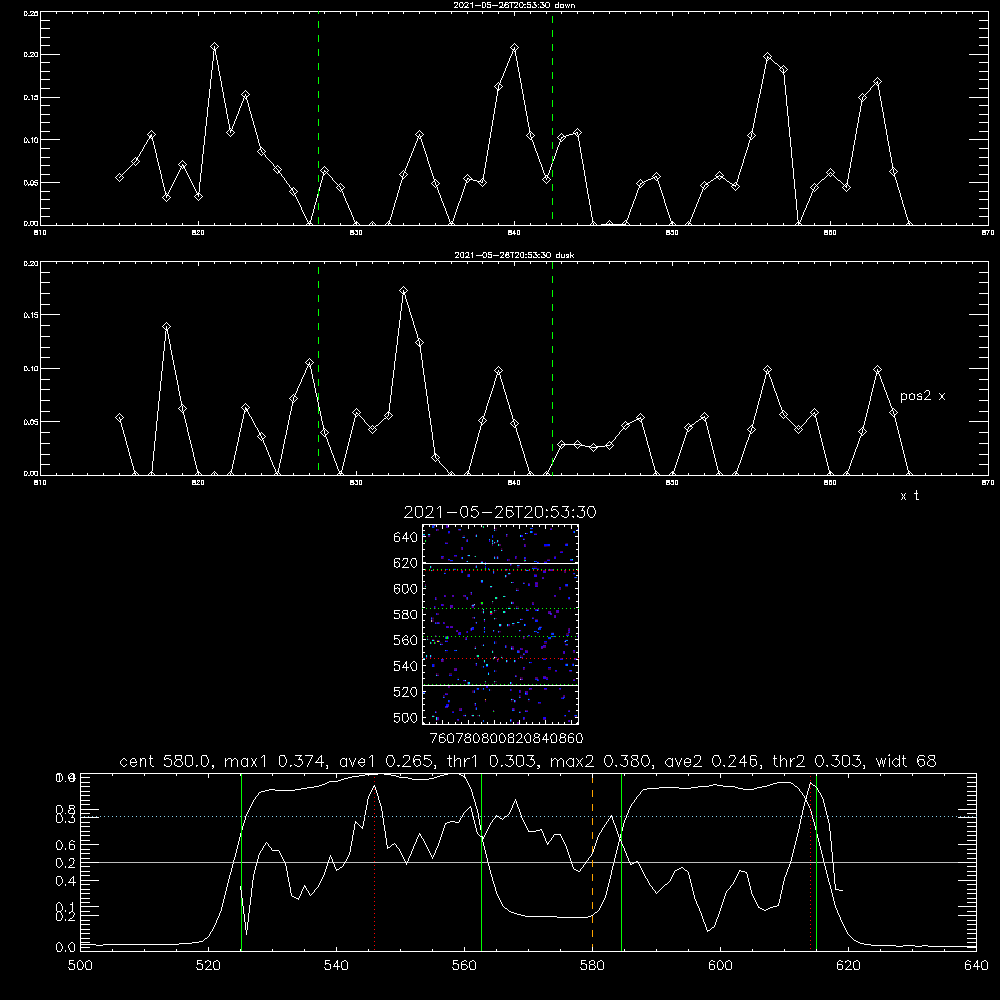The image size is (1000, 1000).
Task: Click the 'ave2 0.246' value in the bottom title
Action: 711,761
